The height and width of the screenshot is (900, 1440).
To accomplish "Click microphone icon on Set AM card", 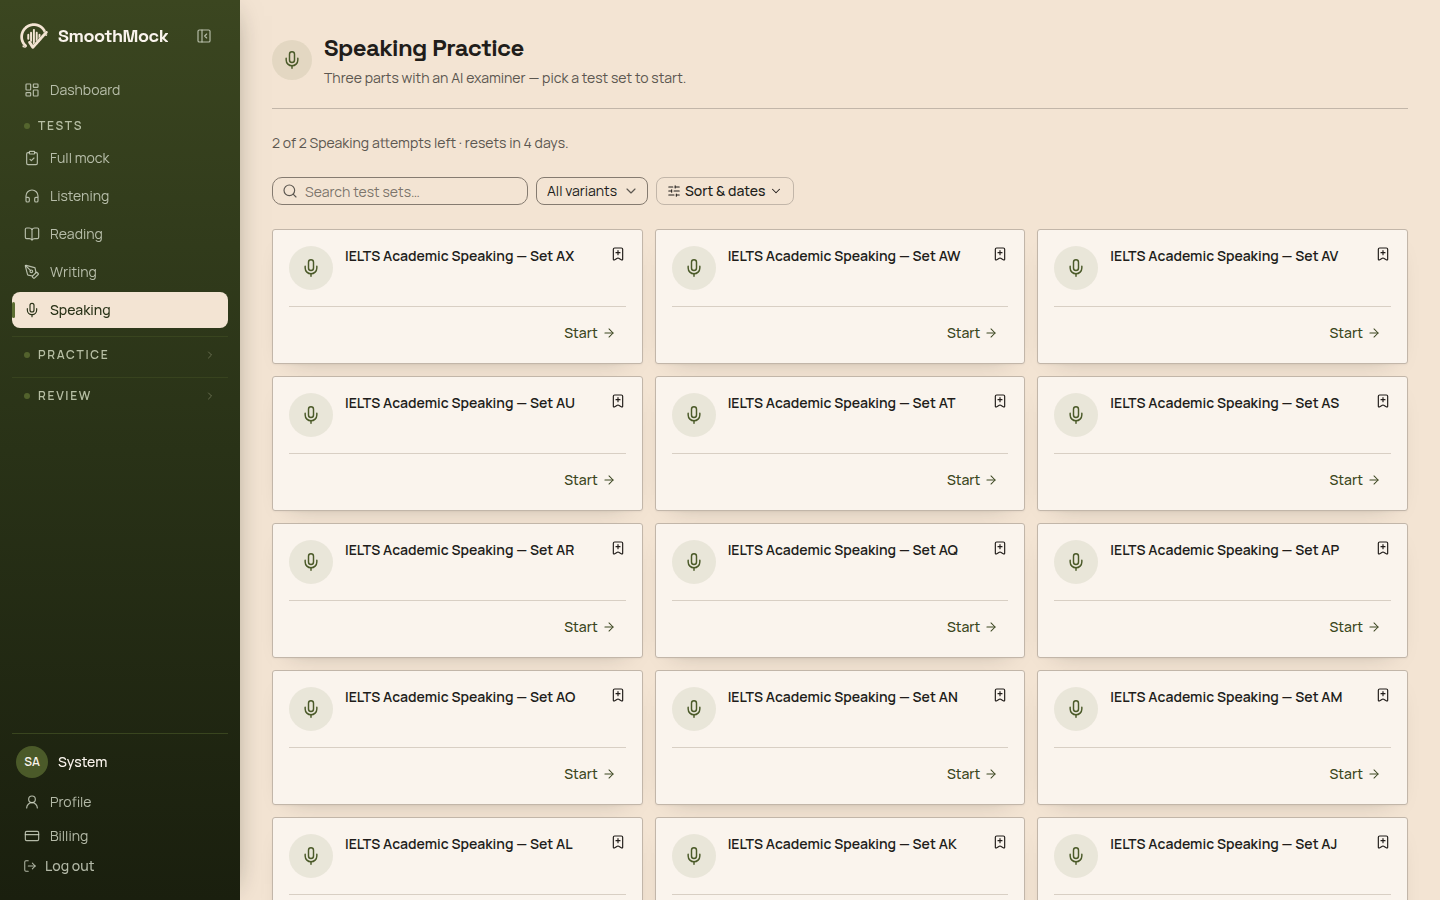I will (1076, 709).
